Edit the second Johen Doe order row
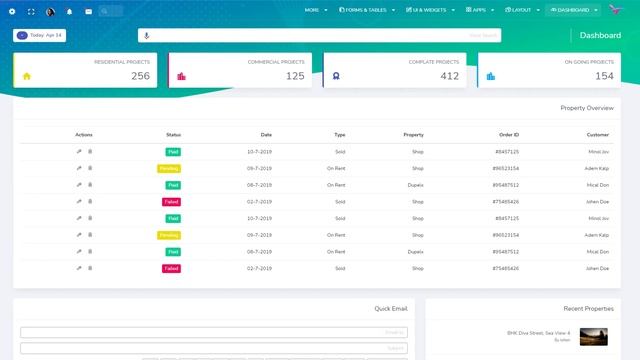Screen dimensions: 640x360 tap(79, 268)
